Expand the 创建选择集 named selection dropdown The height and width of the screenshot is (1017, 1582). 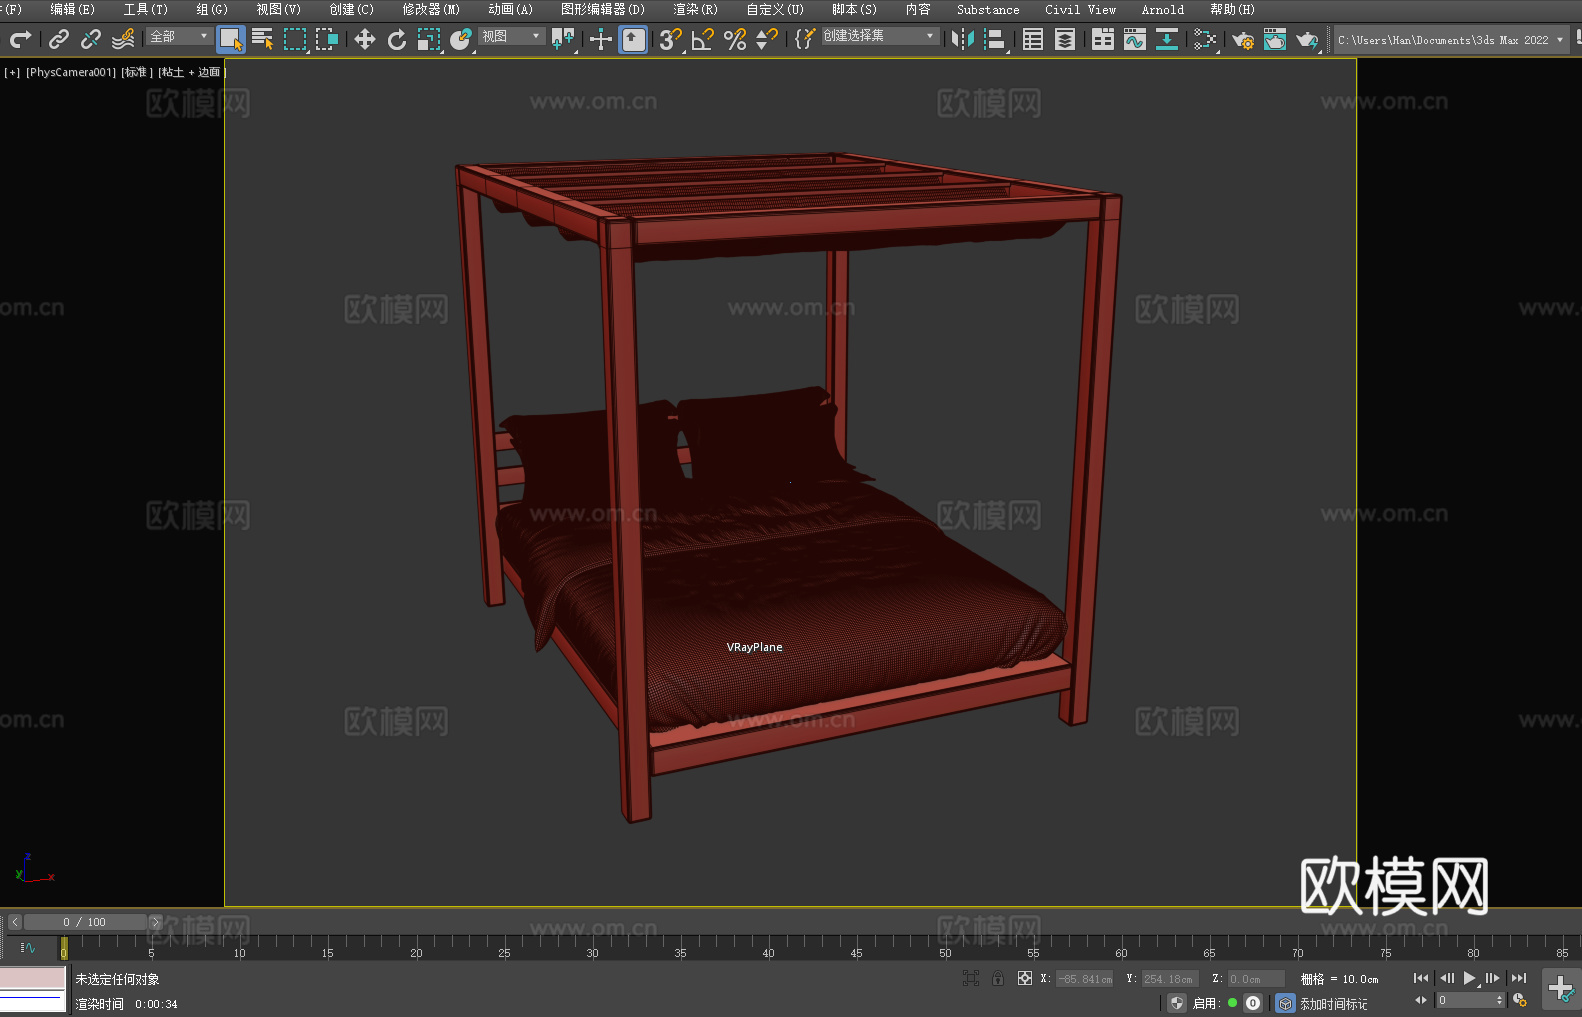(x=879, y=36)
